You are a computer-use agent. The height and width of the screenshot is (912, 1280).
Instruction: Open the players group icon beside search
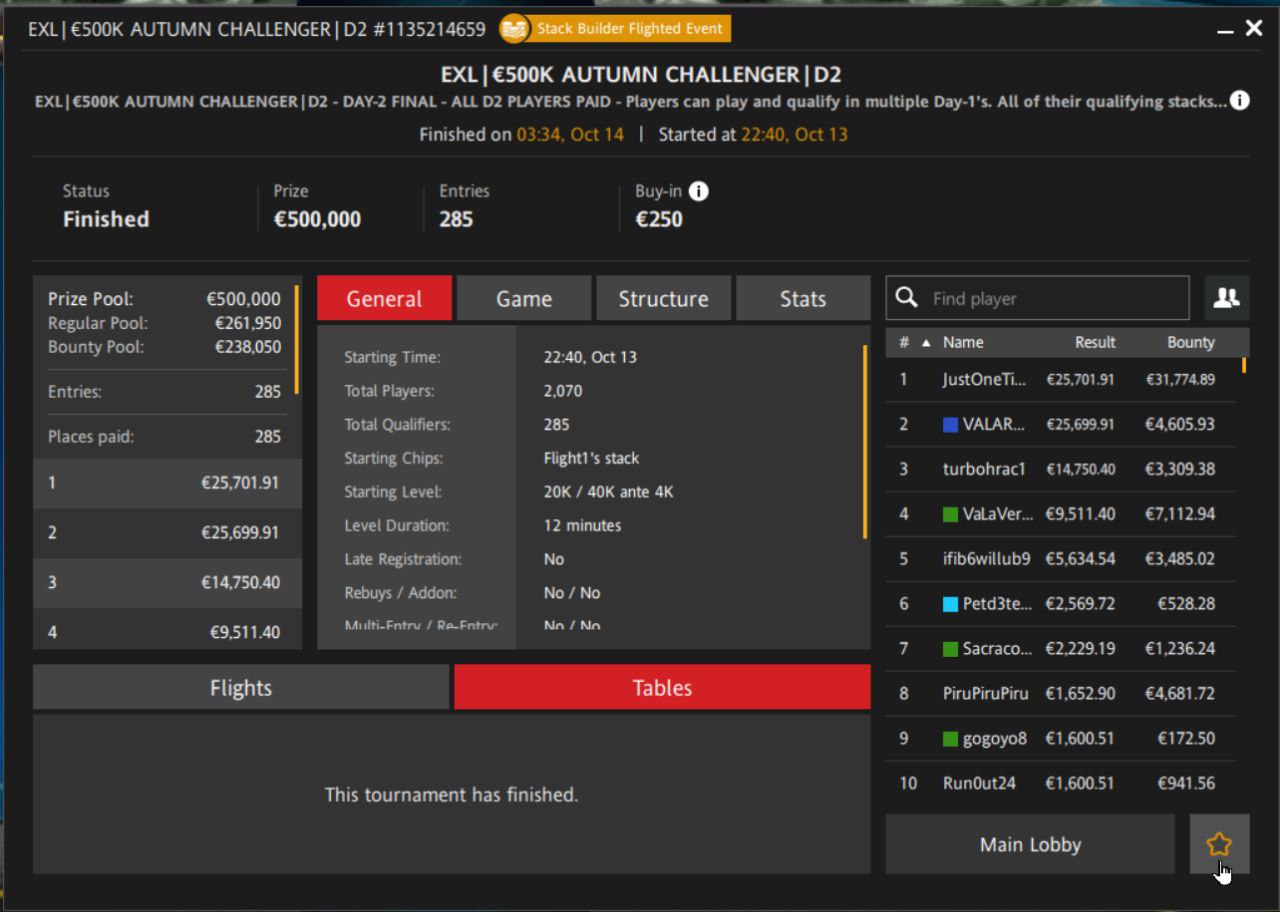pos(1226,298)
